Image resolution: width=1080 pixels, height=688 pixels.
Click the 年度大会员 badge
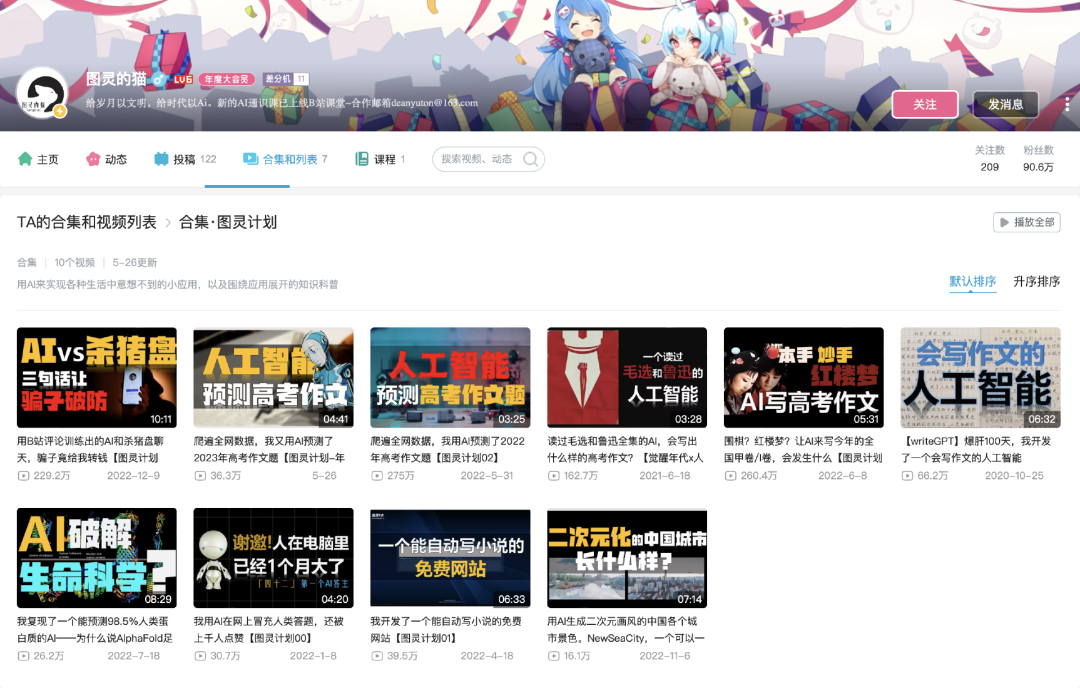227,79
